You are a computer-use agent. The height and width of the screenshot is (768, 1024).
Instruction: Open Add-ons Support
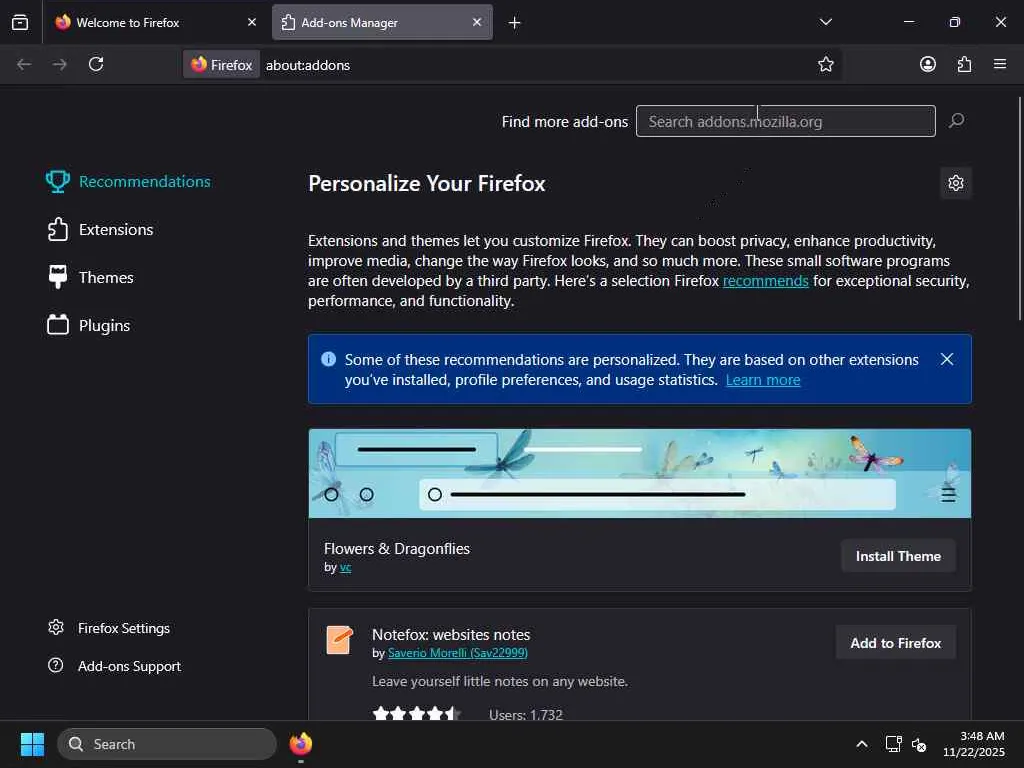click(x=114, y=666)
